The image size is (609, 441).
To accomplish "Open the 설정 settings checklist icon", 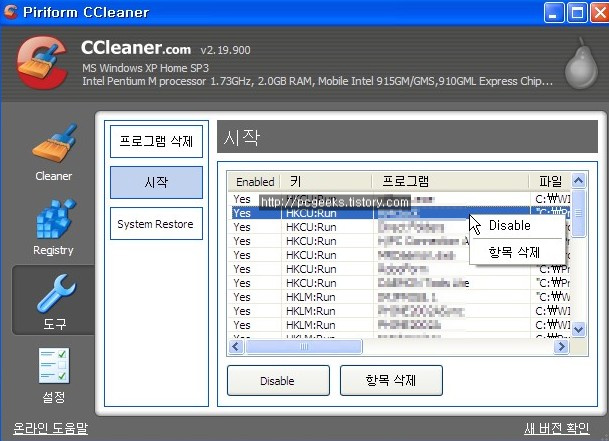I will (54, 366).
